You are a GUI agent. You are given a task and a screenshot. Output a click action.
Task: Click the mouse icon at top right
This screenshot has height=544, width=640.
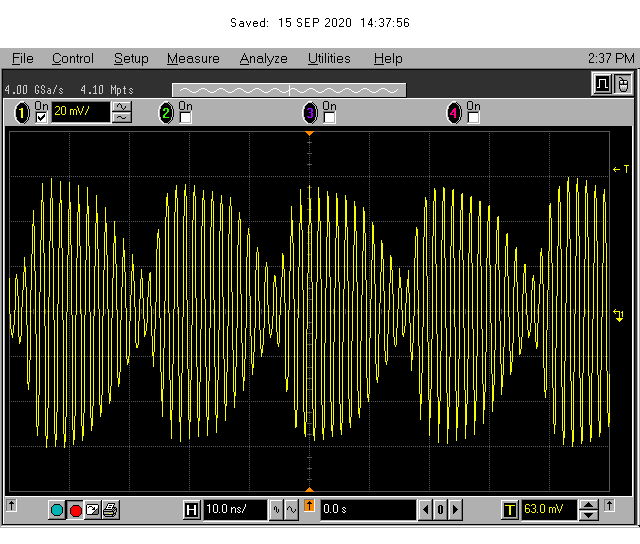(x=623, y=84)
